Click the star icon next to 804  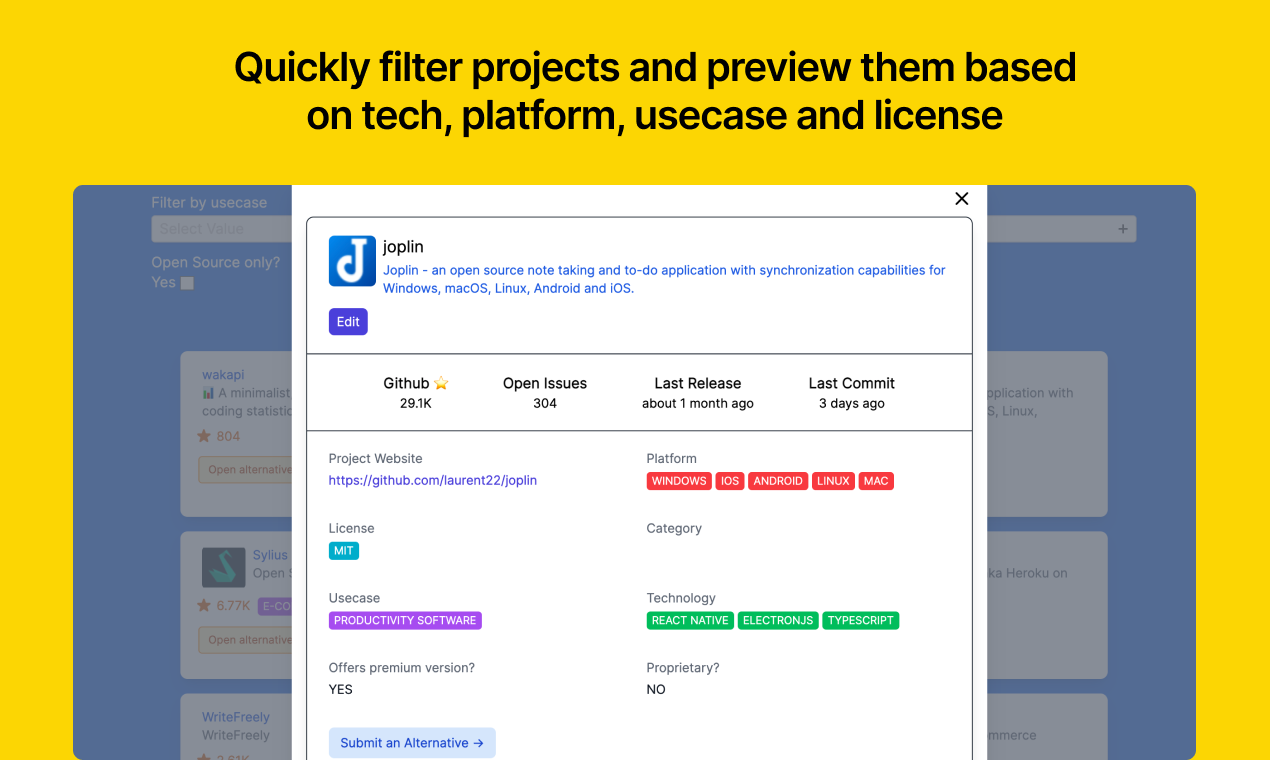tap(204, 436)
